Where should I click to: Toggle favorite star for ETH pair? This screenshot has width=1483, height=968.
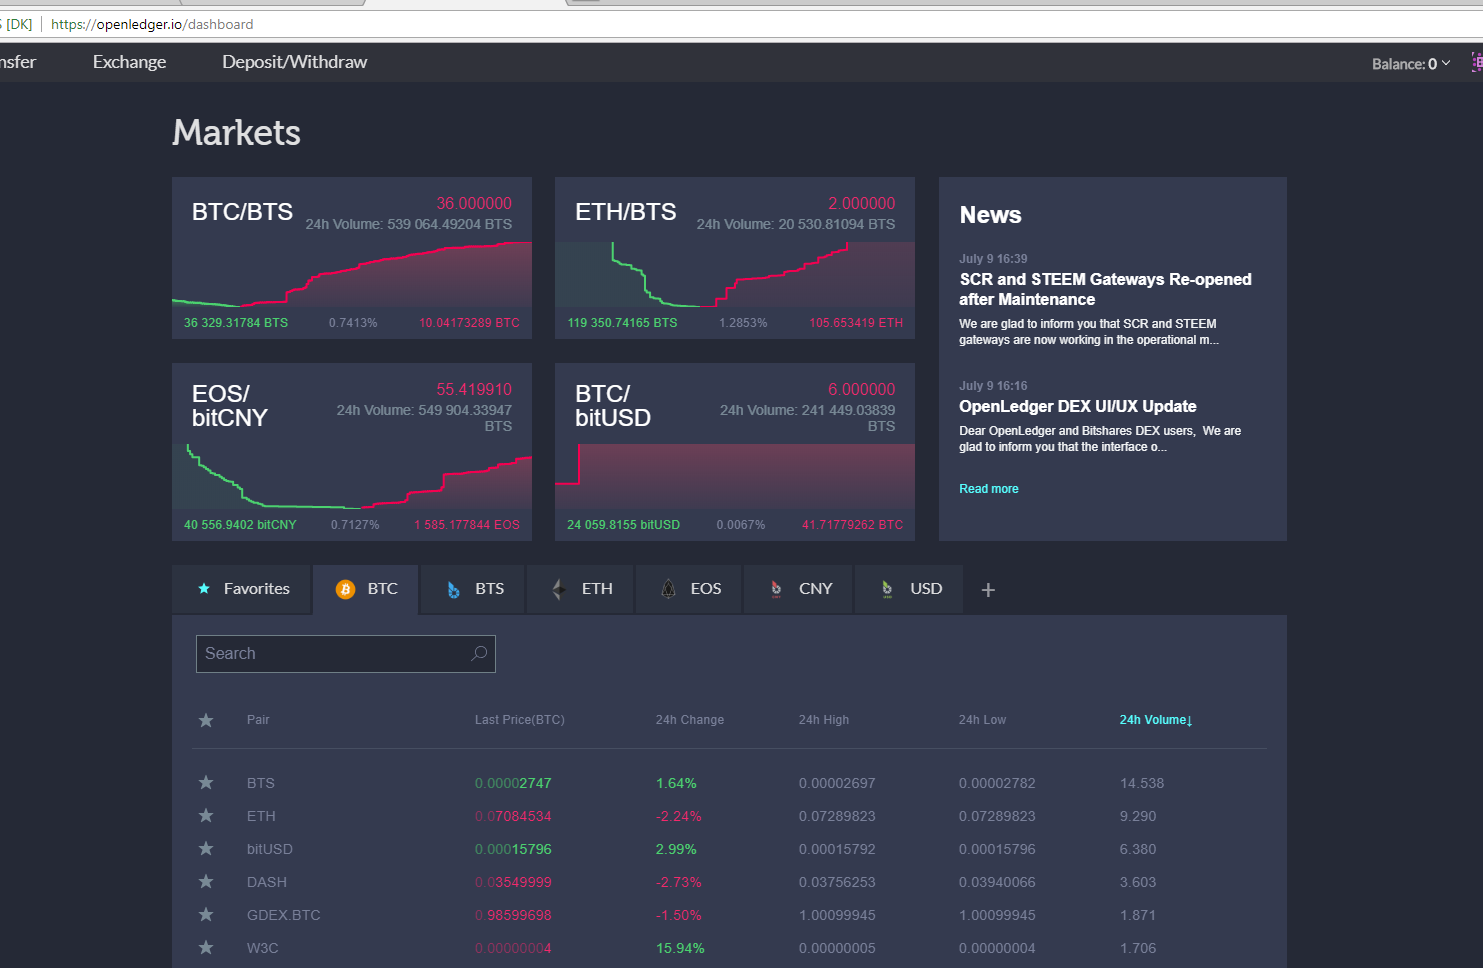[x=206, y=816]
